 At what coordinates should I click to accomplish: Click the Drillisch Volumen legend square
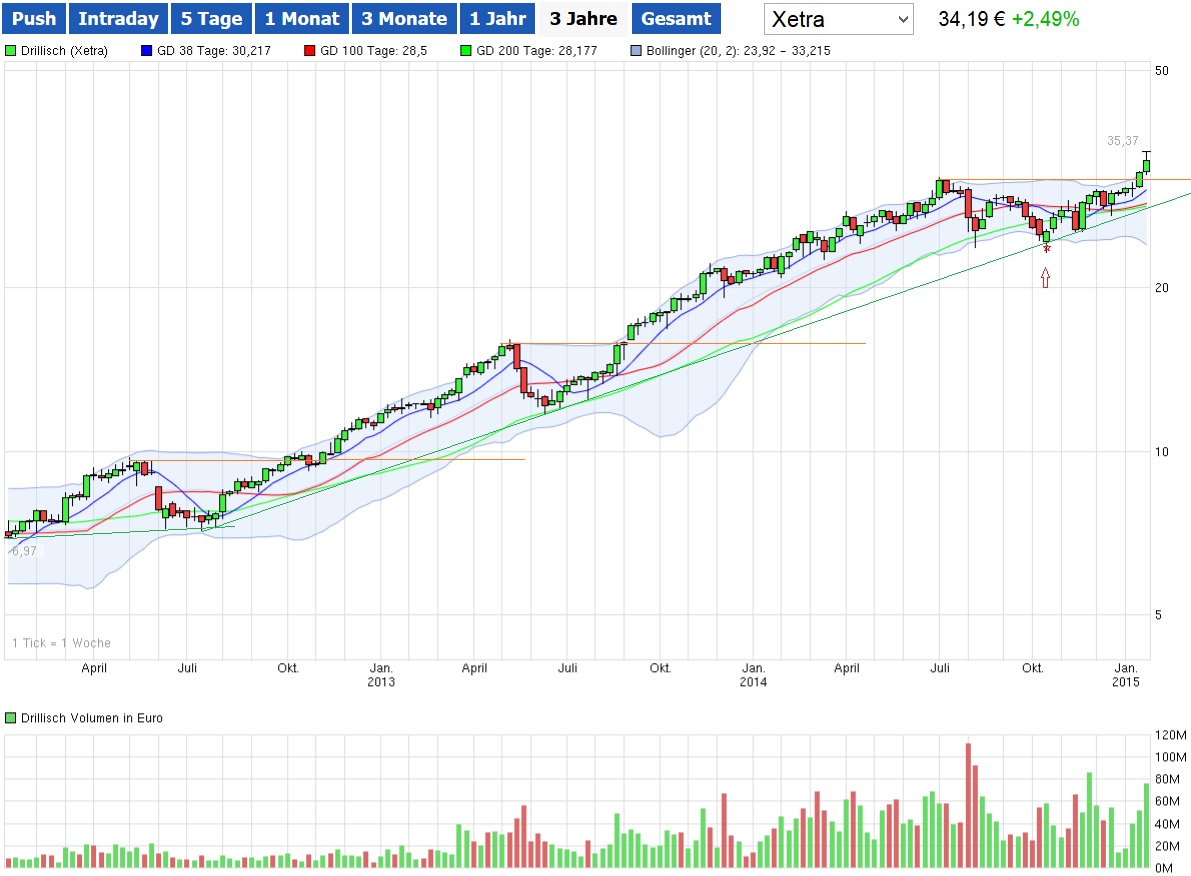pyautogui.click(x=11, y=718)
